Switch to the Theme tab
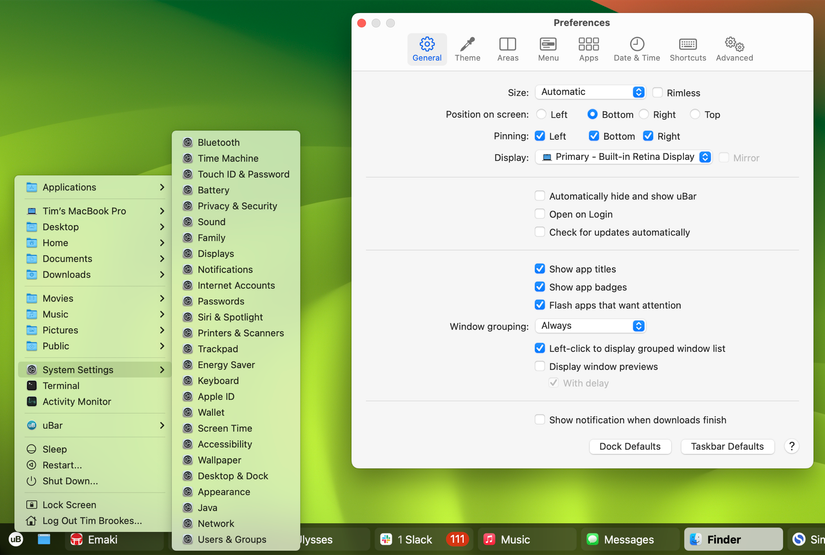The image size is (825, 555). [467, 49]
